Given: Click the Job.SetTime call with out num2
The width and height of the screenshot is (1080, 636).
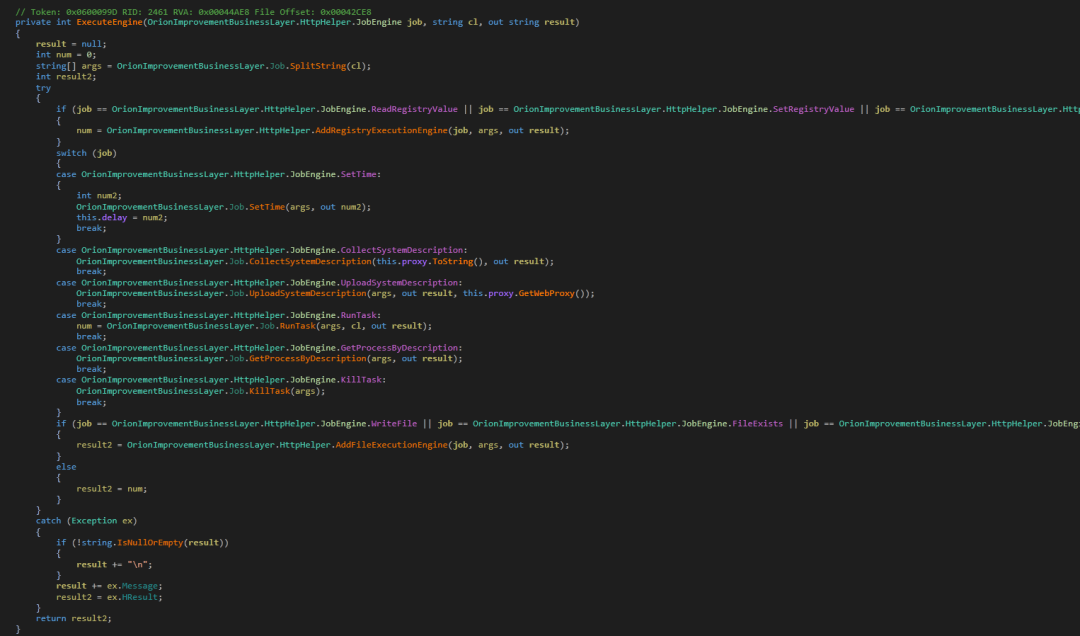Looking at the screenshot, I should coord(267,207).
